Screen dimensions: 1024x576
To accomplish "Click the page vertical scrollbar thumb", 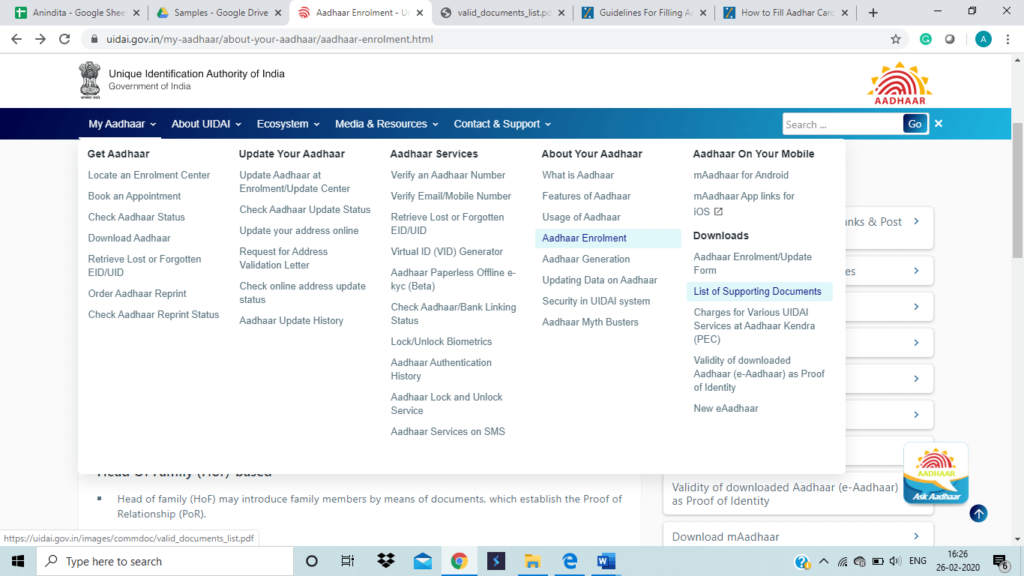I will tap(1017, 189).
